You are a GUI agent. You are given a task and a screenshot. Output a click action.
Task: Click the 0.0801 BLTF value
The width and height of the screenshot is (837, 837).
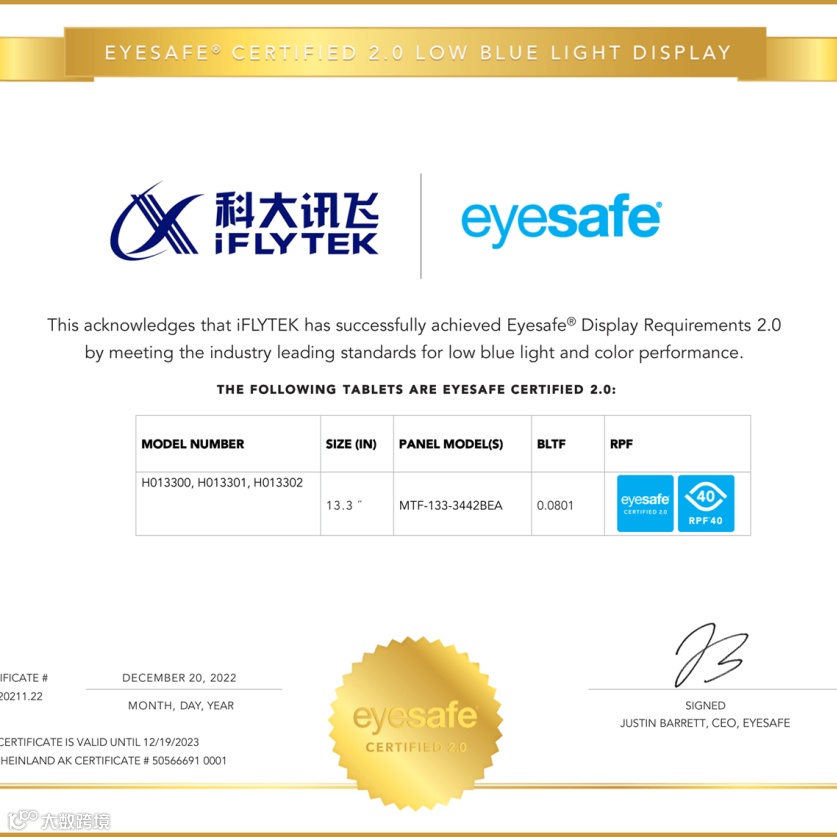point(555,506)
